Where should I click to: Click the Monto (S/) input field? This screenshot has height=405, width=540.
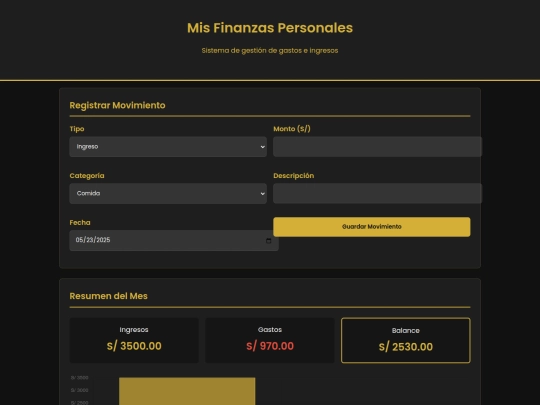[377, 147]
